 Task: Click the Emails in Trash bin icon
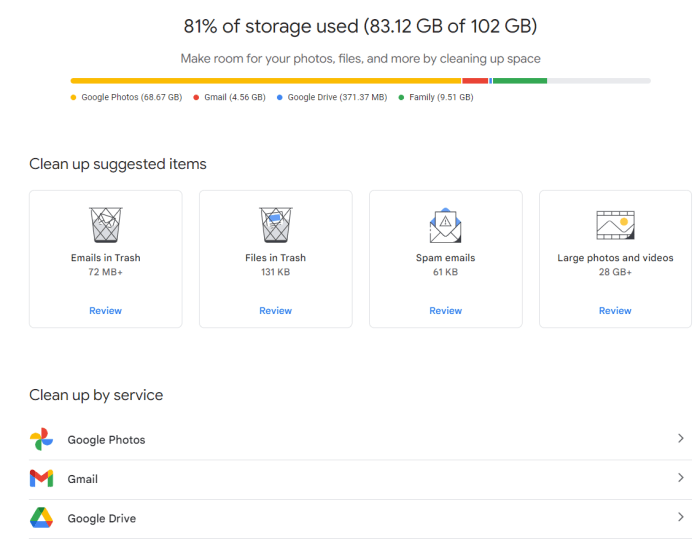coord(105,225)
